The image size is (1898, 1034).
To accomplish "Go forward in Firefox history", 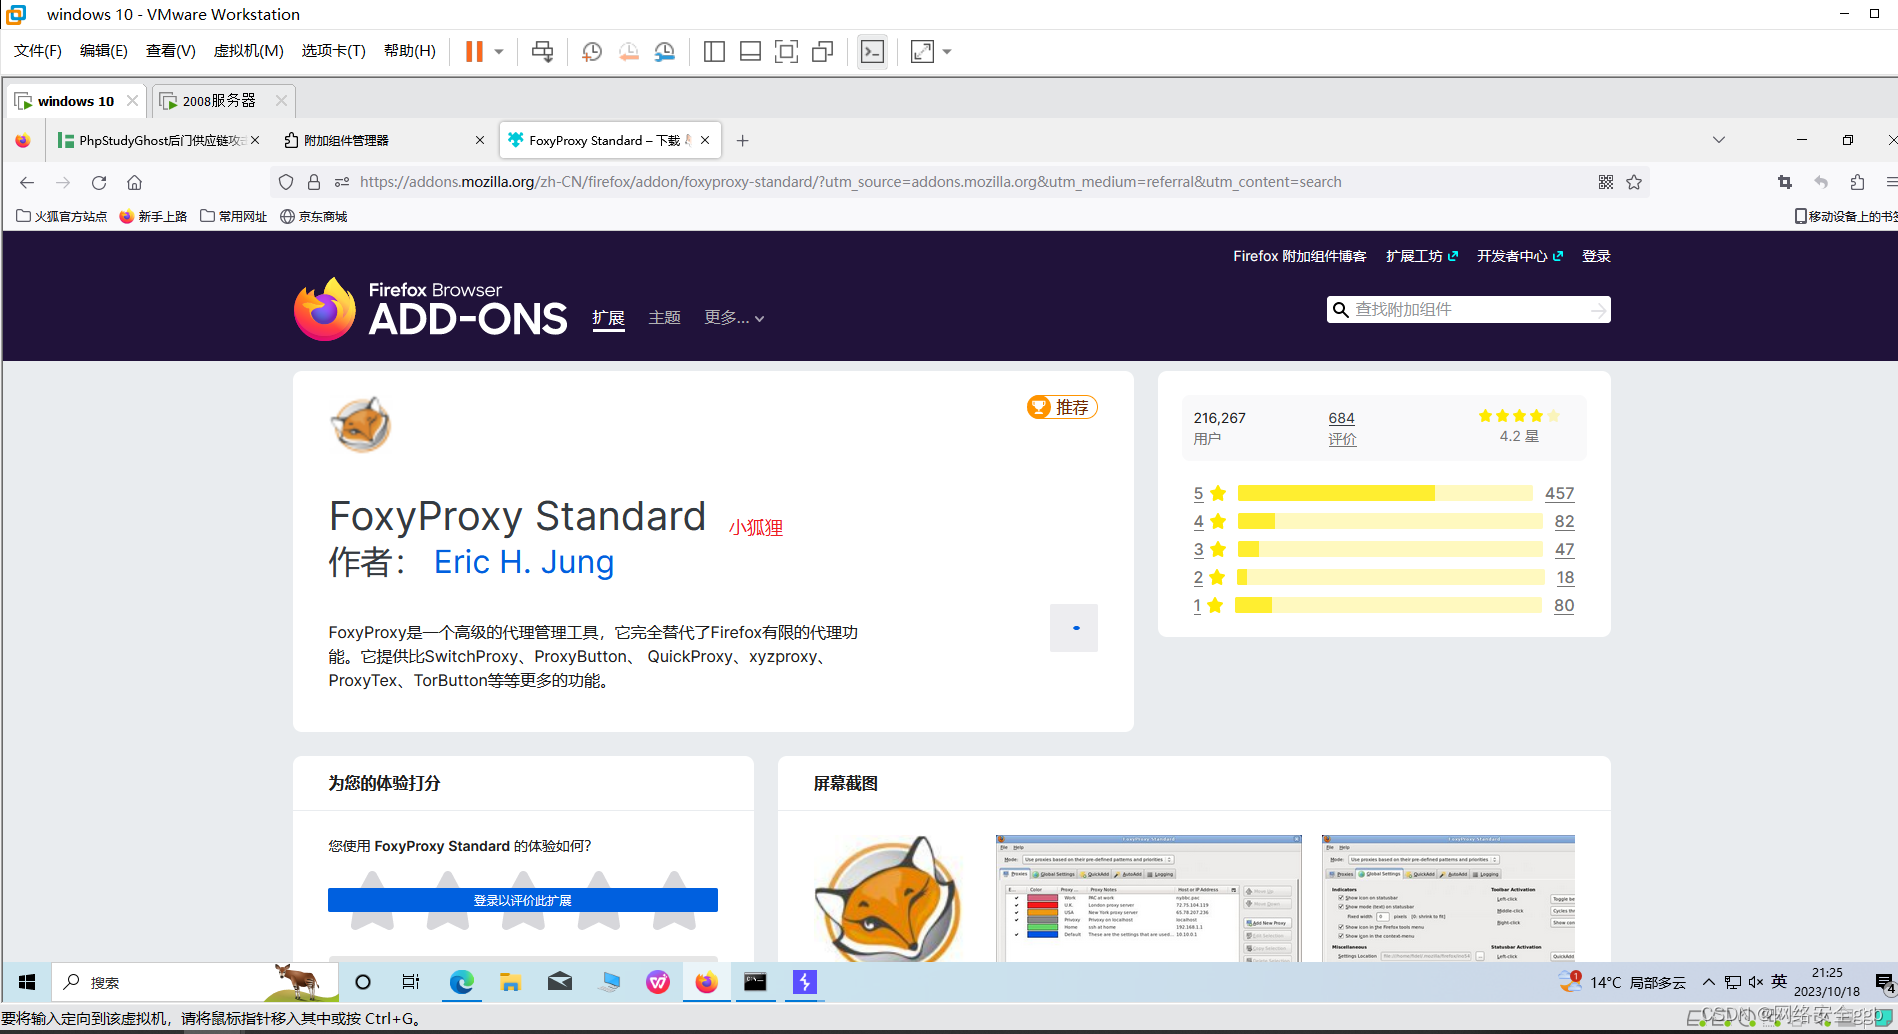I will click(x=63, y=182).
